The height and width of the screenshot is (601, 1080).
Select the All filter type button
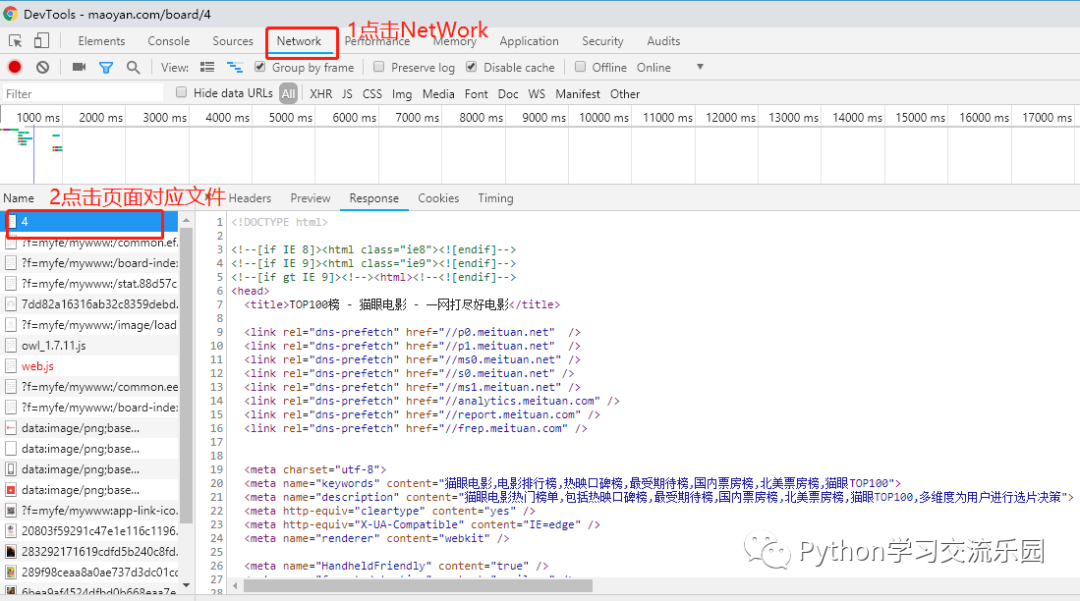pos(289,94)
